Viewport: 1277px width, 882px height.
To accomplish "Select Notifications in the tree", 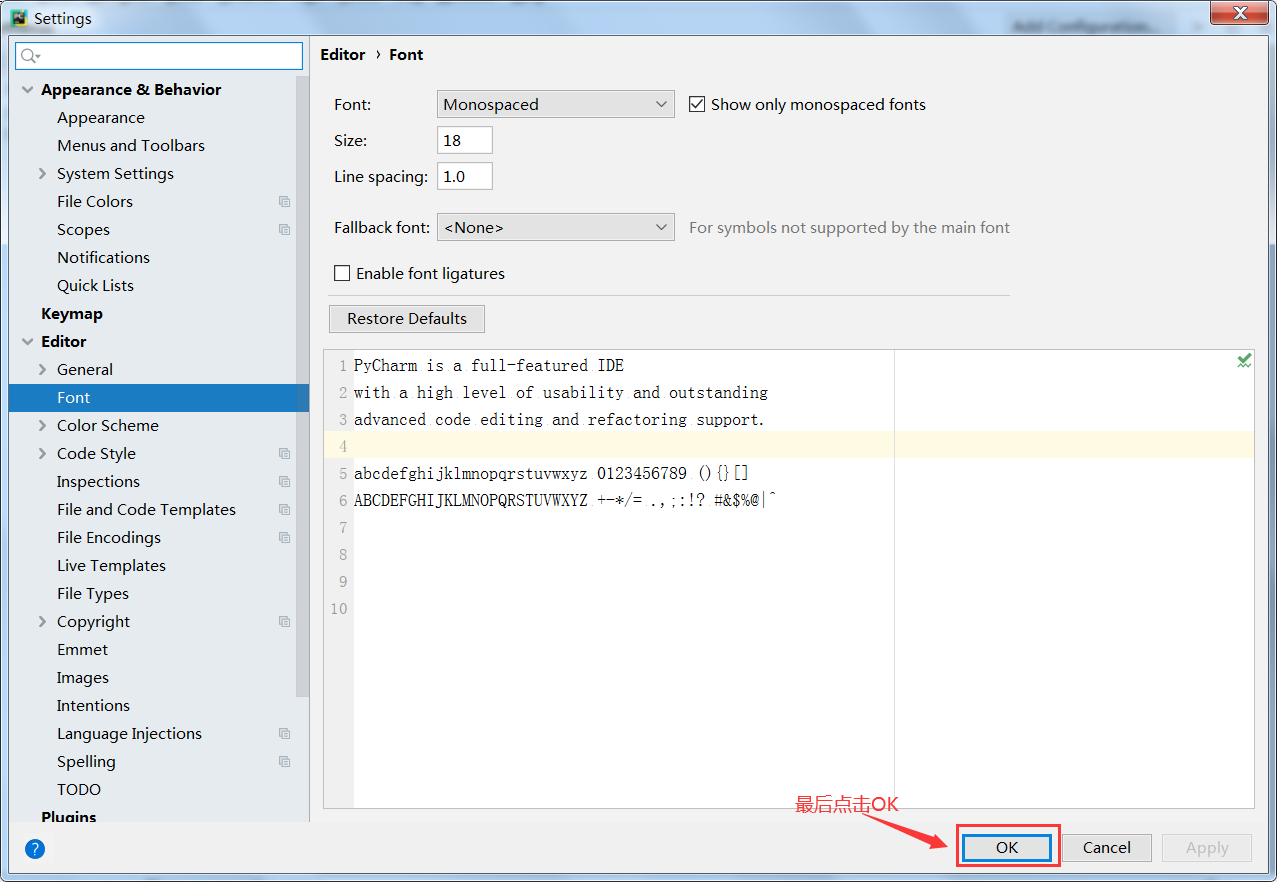I will coord(103,257).
